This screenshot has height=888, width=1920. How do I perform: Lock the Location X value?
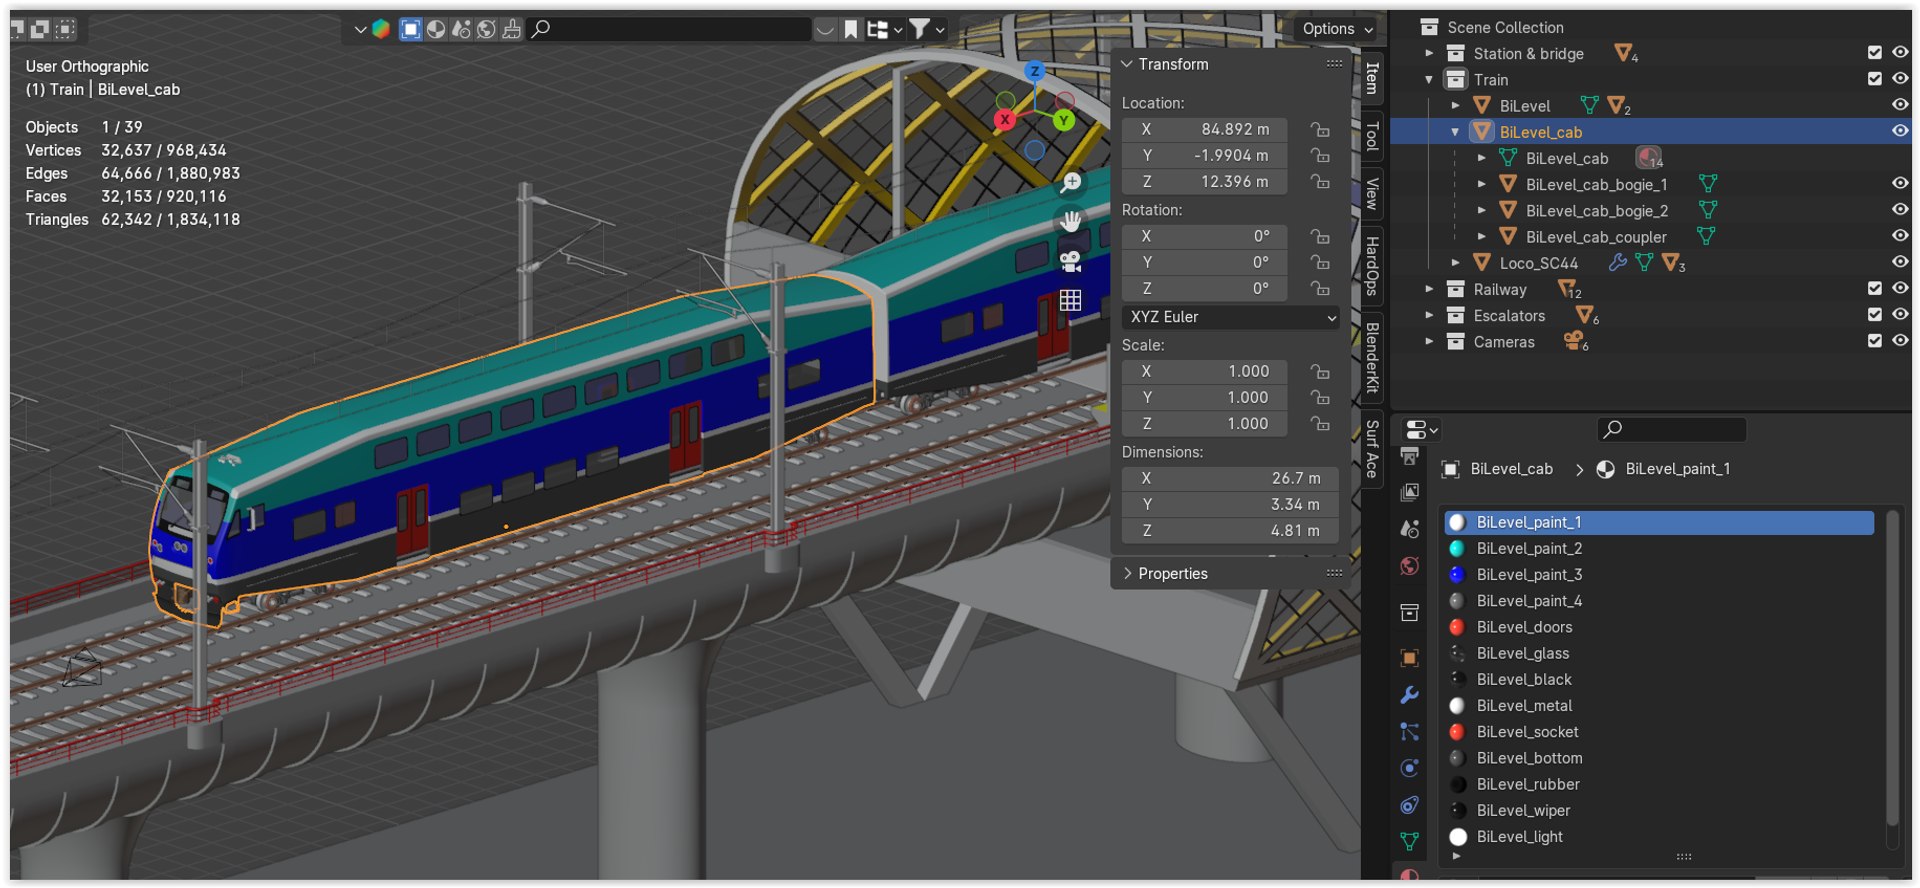tap(1320, 129)
